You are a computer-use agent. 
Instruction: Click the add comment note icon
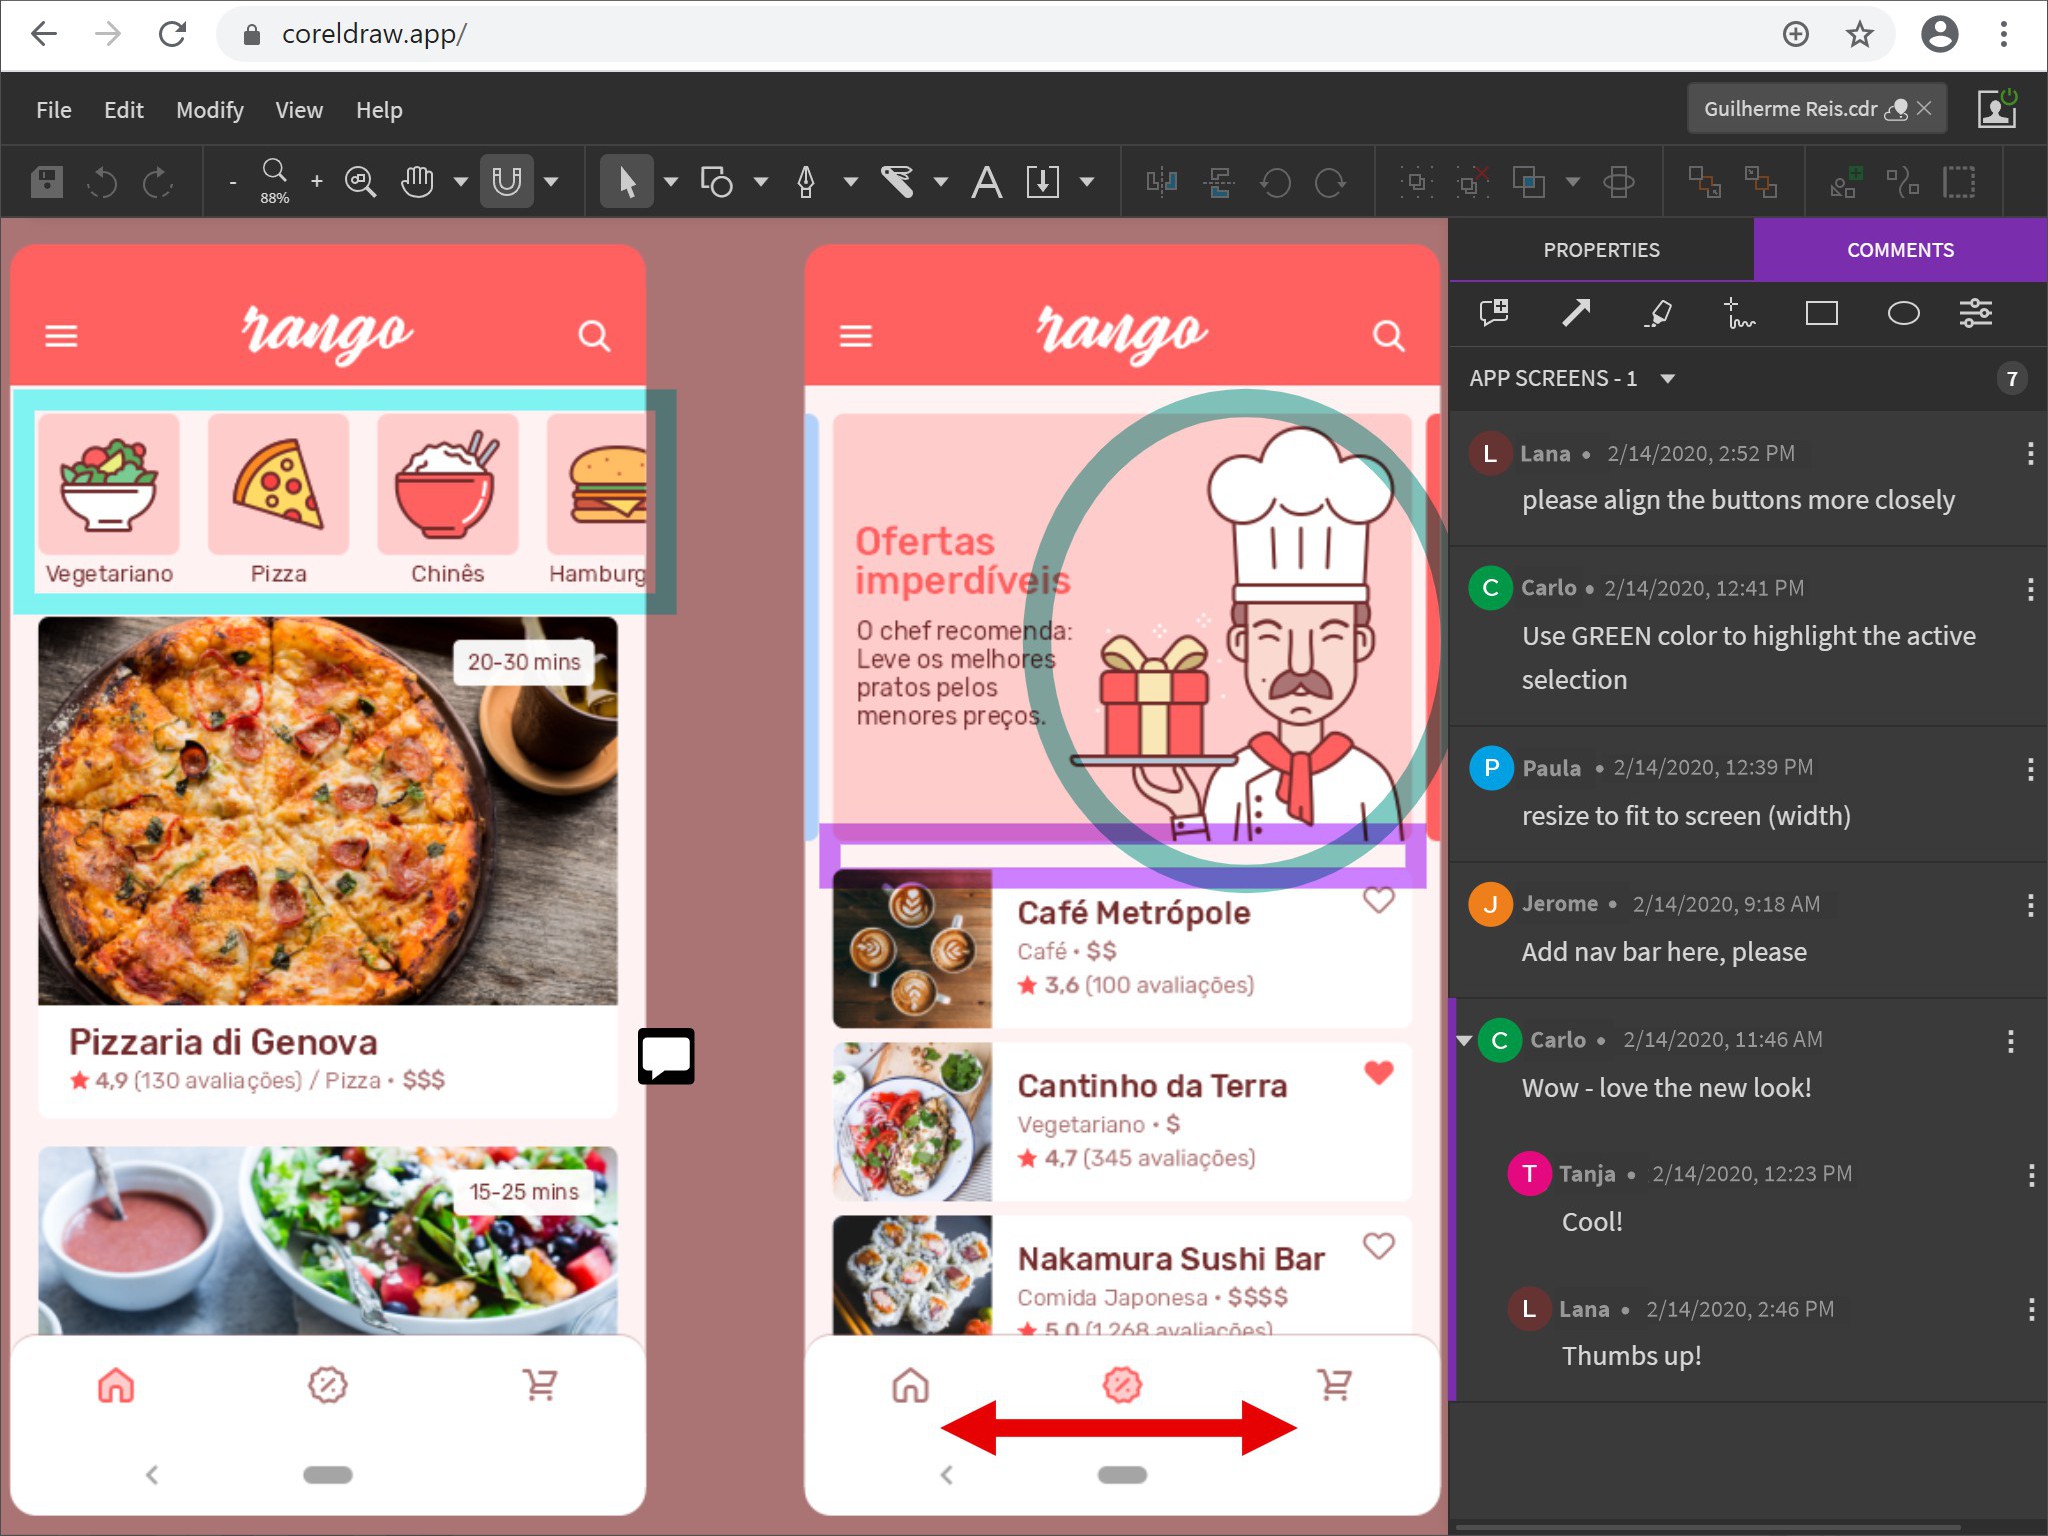click(x=1494, y=314)
